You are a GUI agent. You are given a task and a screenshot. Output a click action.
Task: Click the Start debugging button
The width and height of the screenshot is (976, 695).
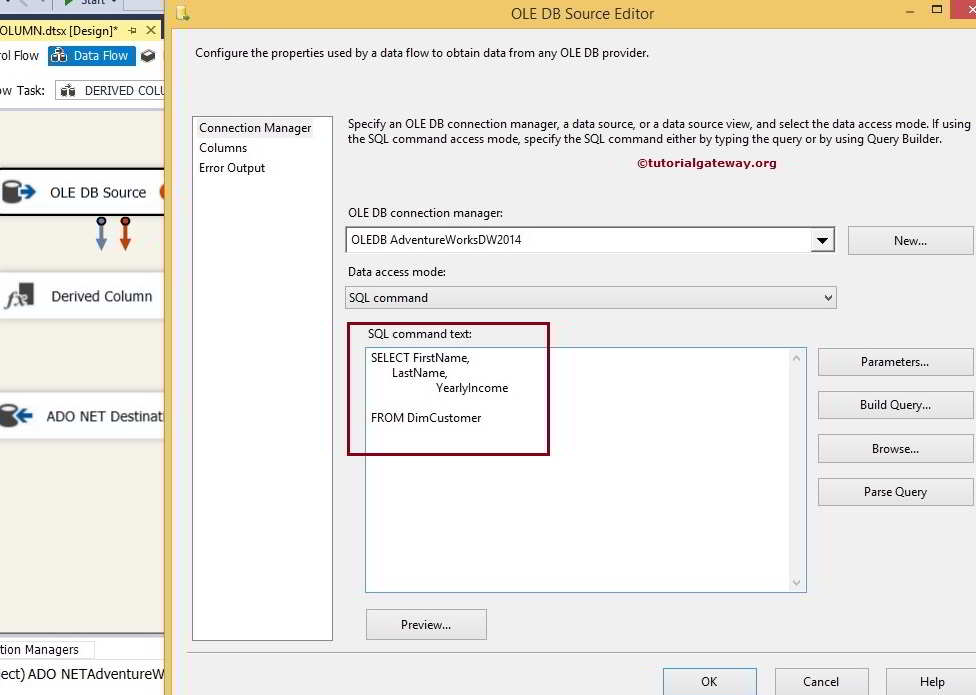point(70,3)
